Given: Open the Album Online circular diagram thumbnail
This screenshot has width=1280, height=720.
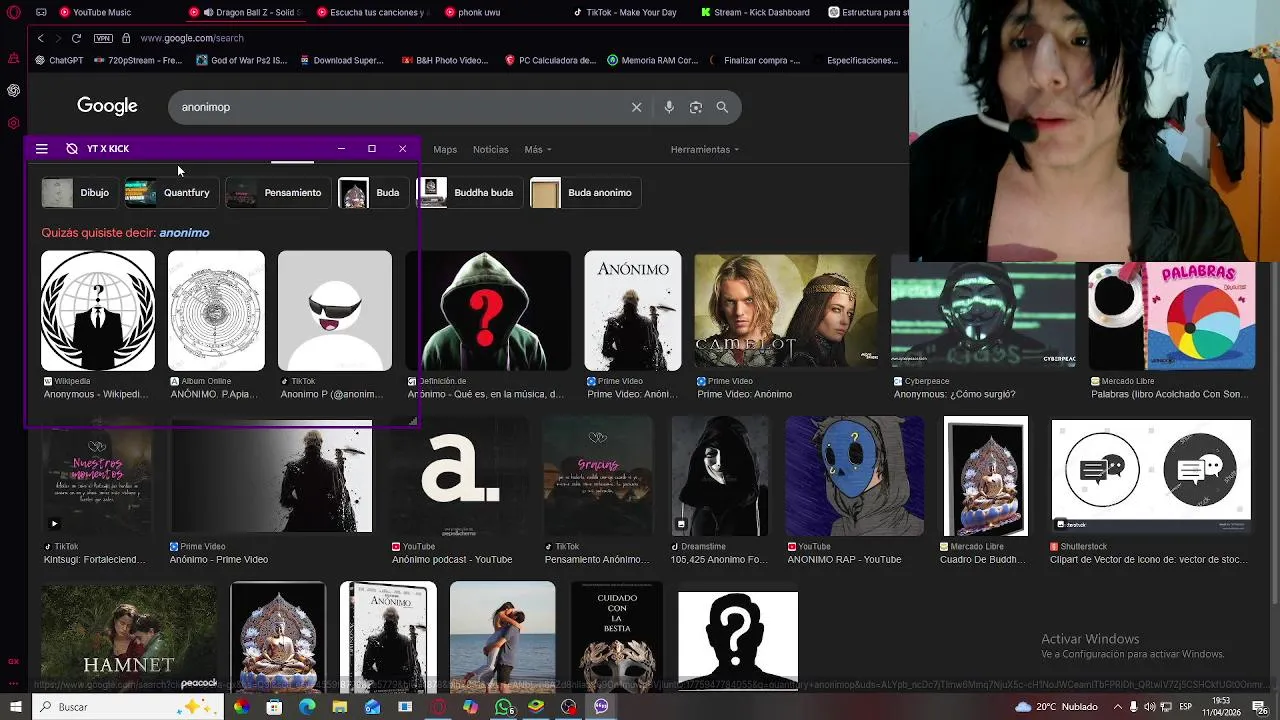Looking at the screenshot, I should [216, 311].
